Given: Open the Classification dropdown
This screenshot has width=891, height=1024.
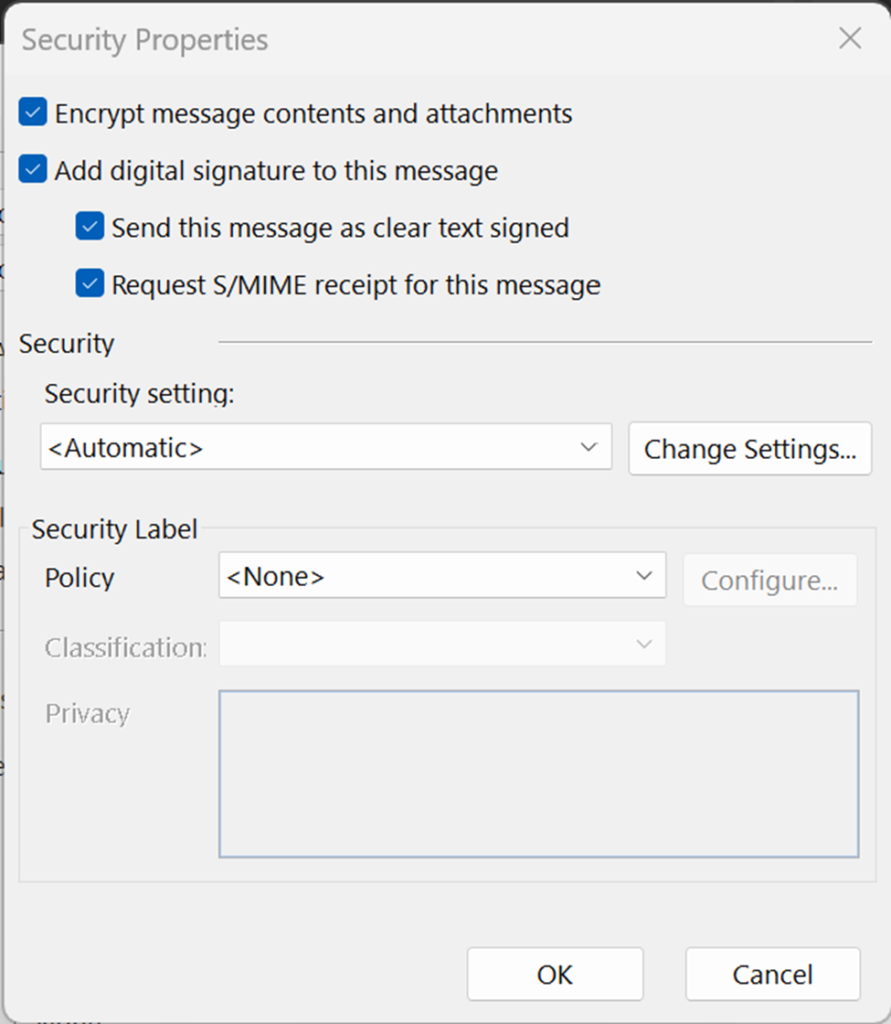Looking at the screenshot, I should pyautogui.click(x=442, y=644).
